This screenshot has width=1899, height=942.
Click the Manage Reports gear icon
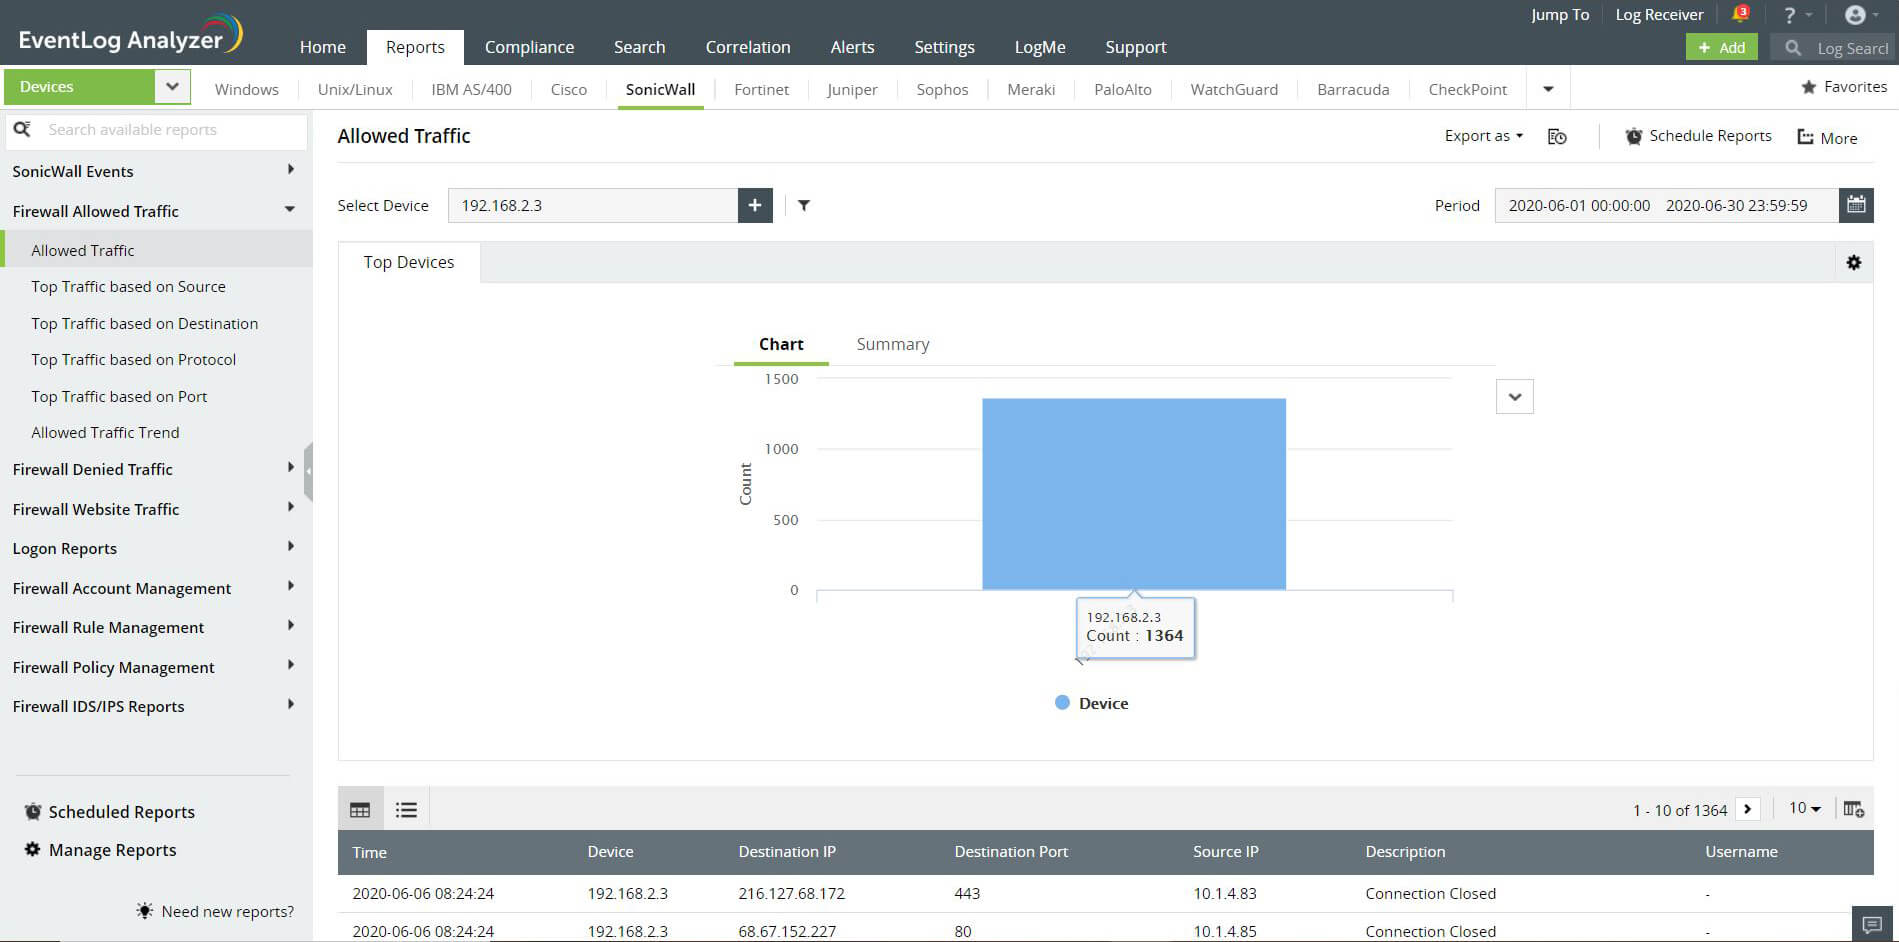[33, 849]
